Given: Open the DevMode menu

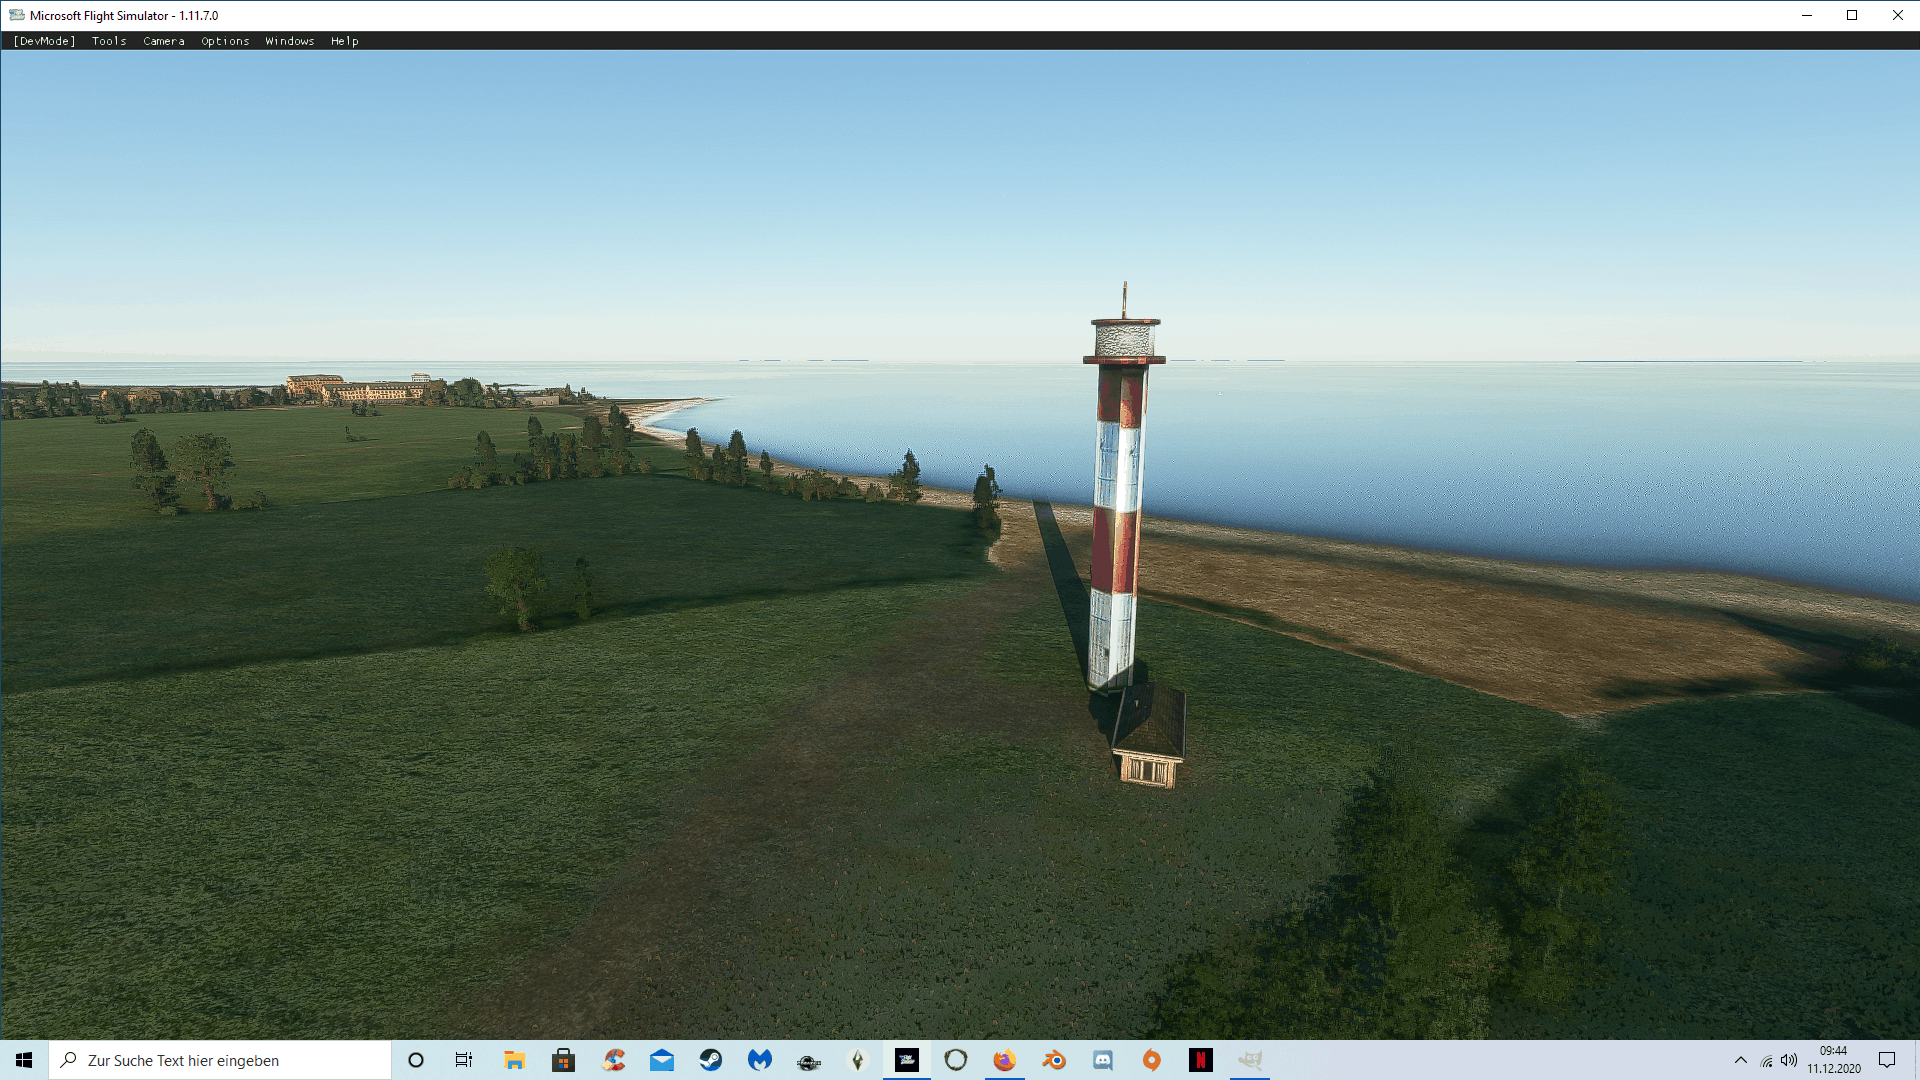Looking at the screenshot, I should [x=44, y=41].
